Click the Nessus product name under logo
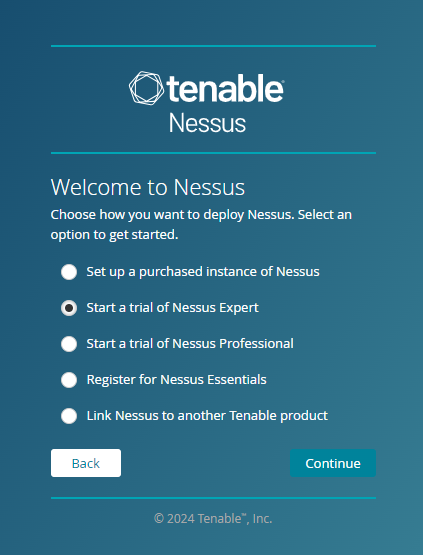This screenshot has height=555, width=423. click(207, 123)
